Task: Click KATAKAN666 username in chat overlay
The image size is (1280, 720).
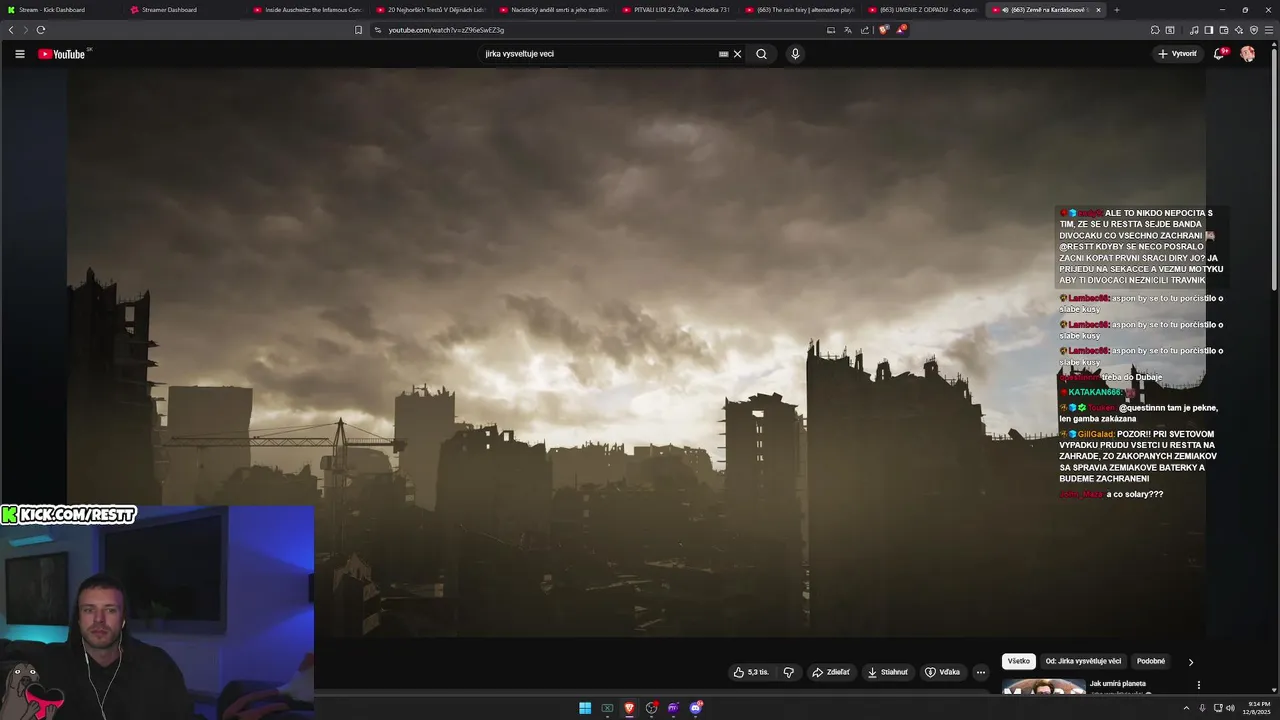Action: [1094, 392]
